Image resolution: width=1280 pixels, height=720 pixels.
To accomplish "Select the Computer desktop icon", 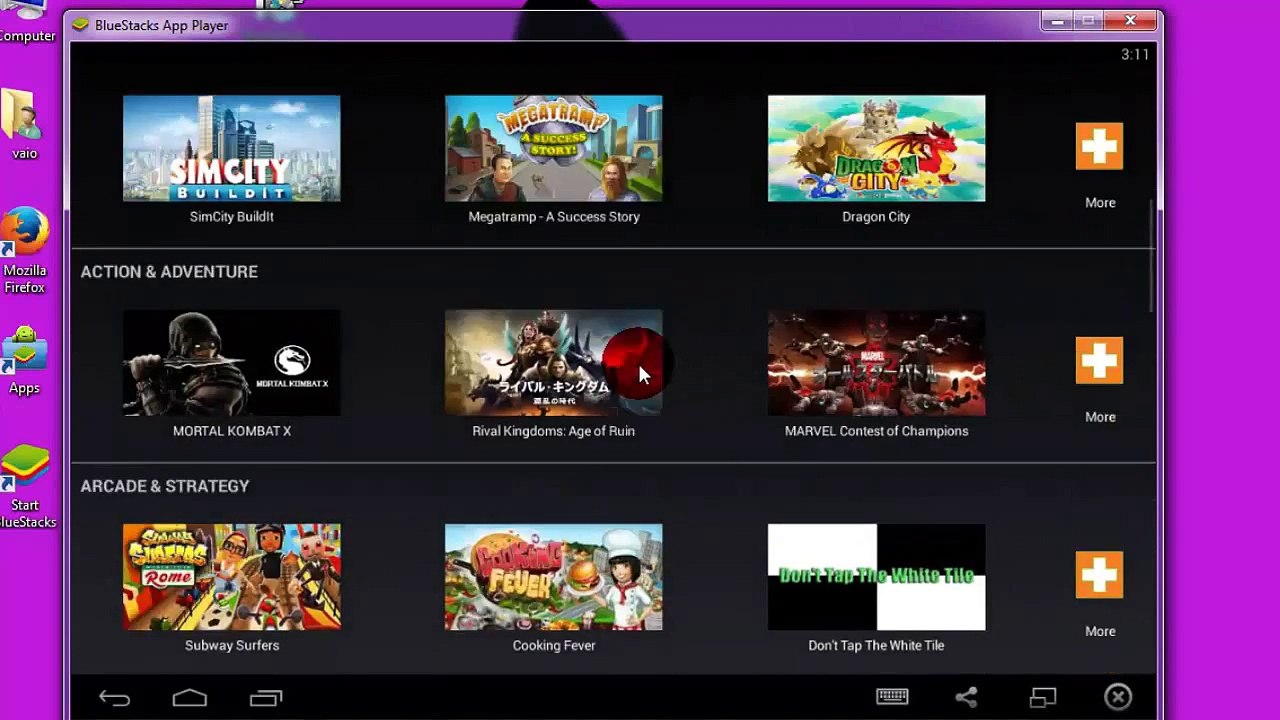I will pos(25,22).
